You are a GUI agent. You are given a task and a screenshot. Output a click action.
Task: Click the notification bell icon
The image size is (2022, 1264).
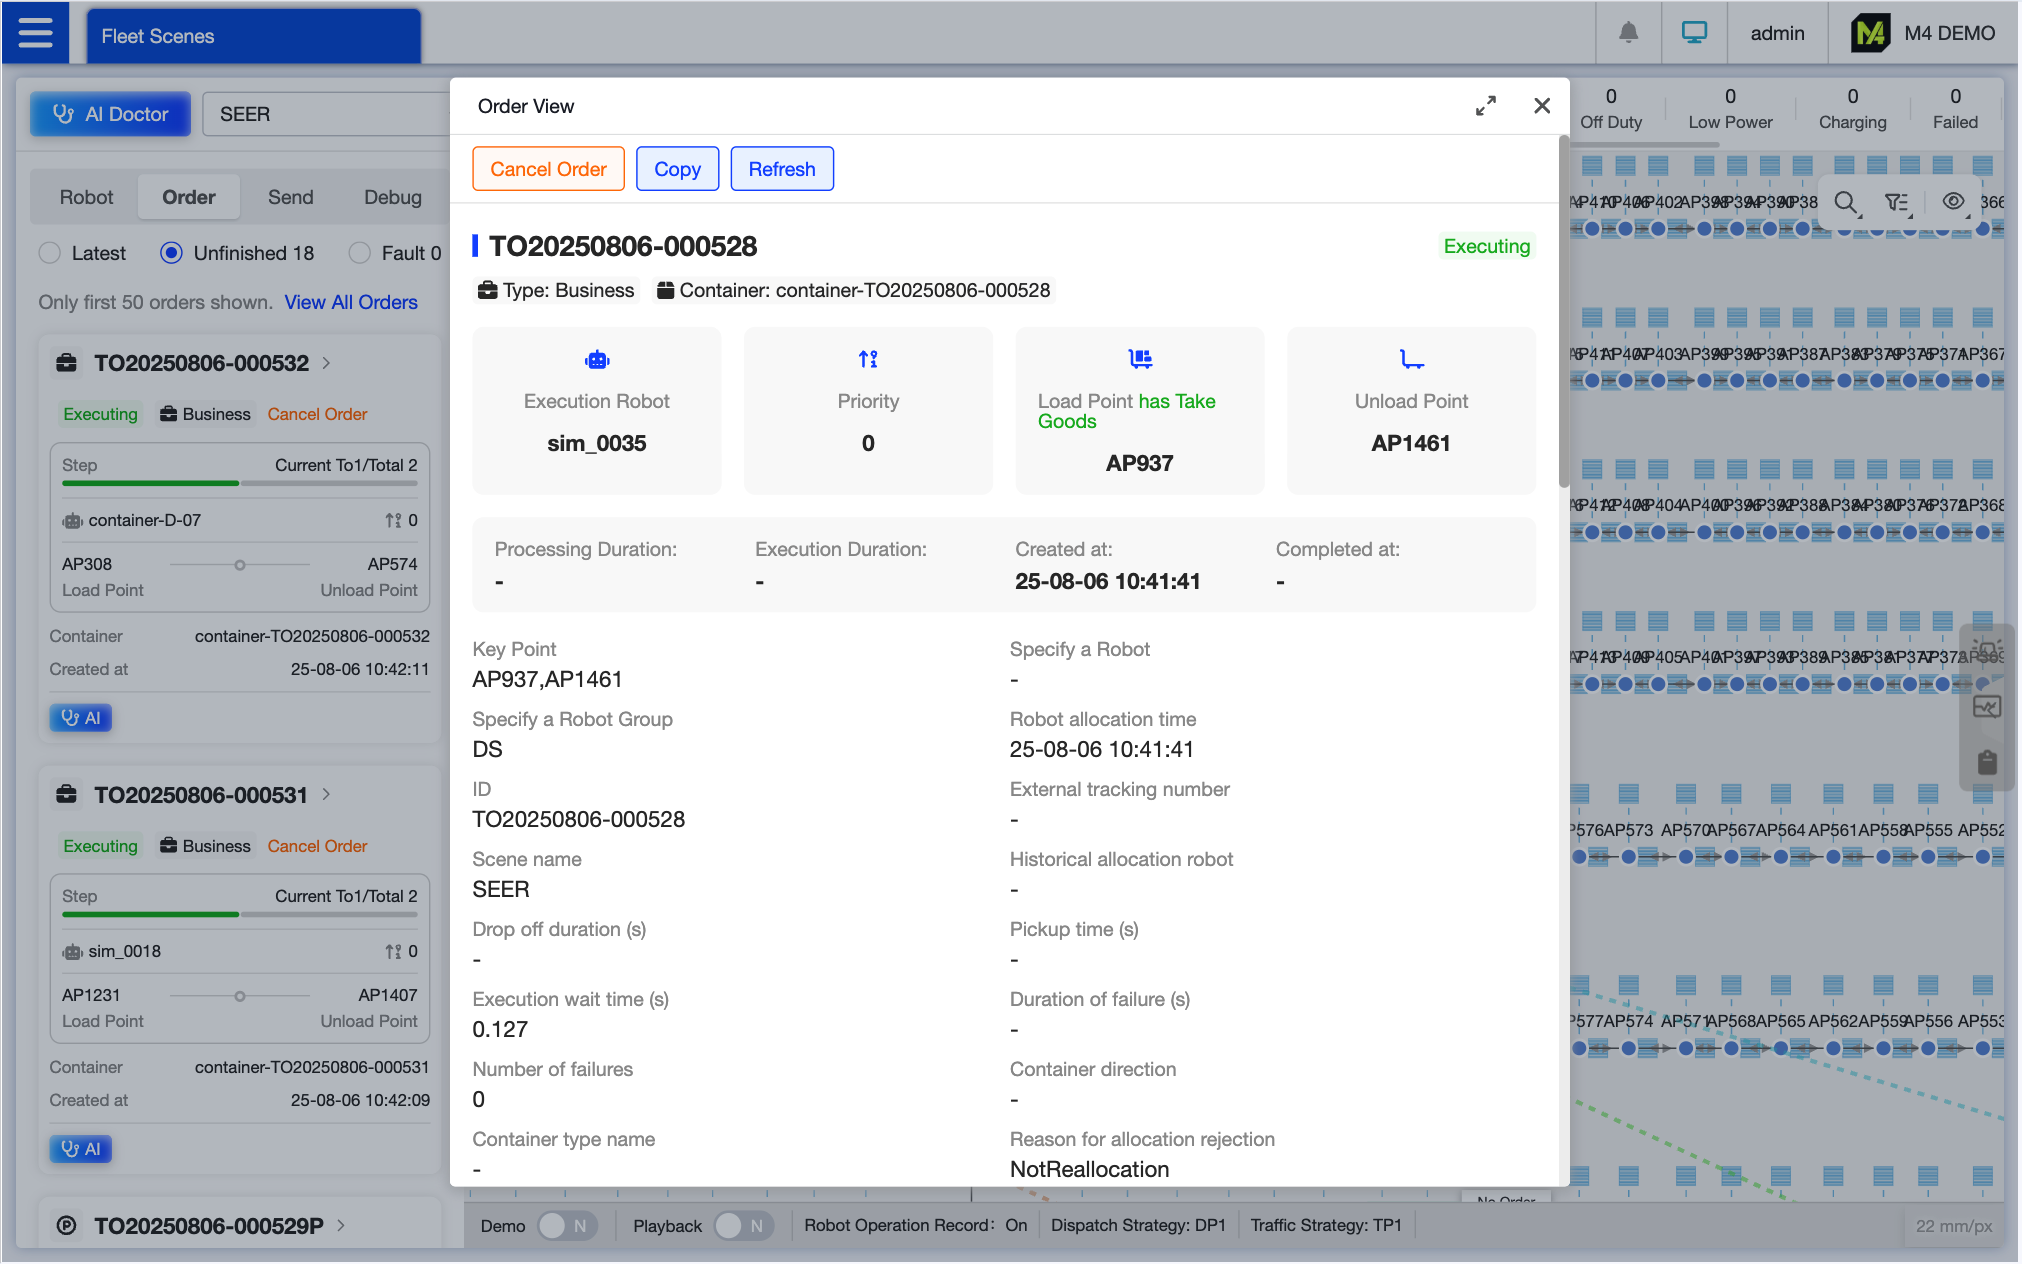click(x=1628, y=33)
